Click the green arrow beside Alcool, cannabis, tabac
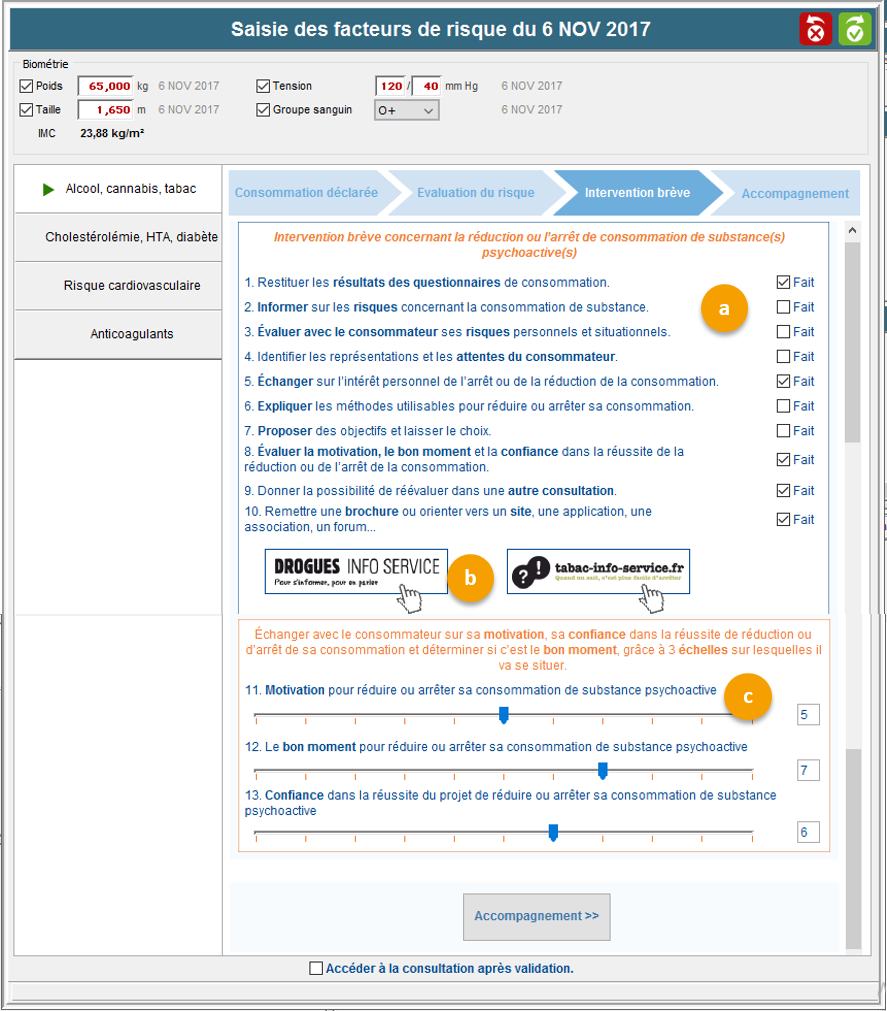Image resolution: width=887 pixels, height=1011 pixels. pos(48,189)
